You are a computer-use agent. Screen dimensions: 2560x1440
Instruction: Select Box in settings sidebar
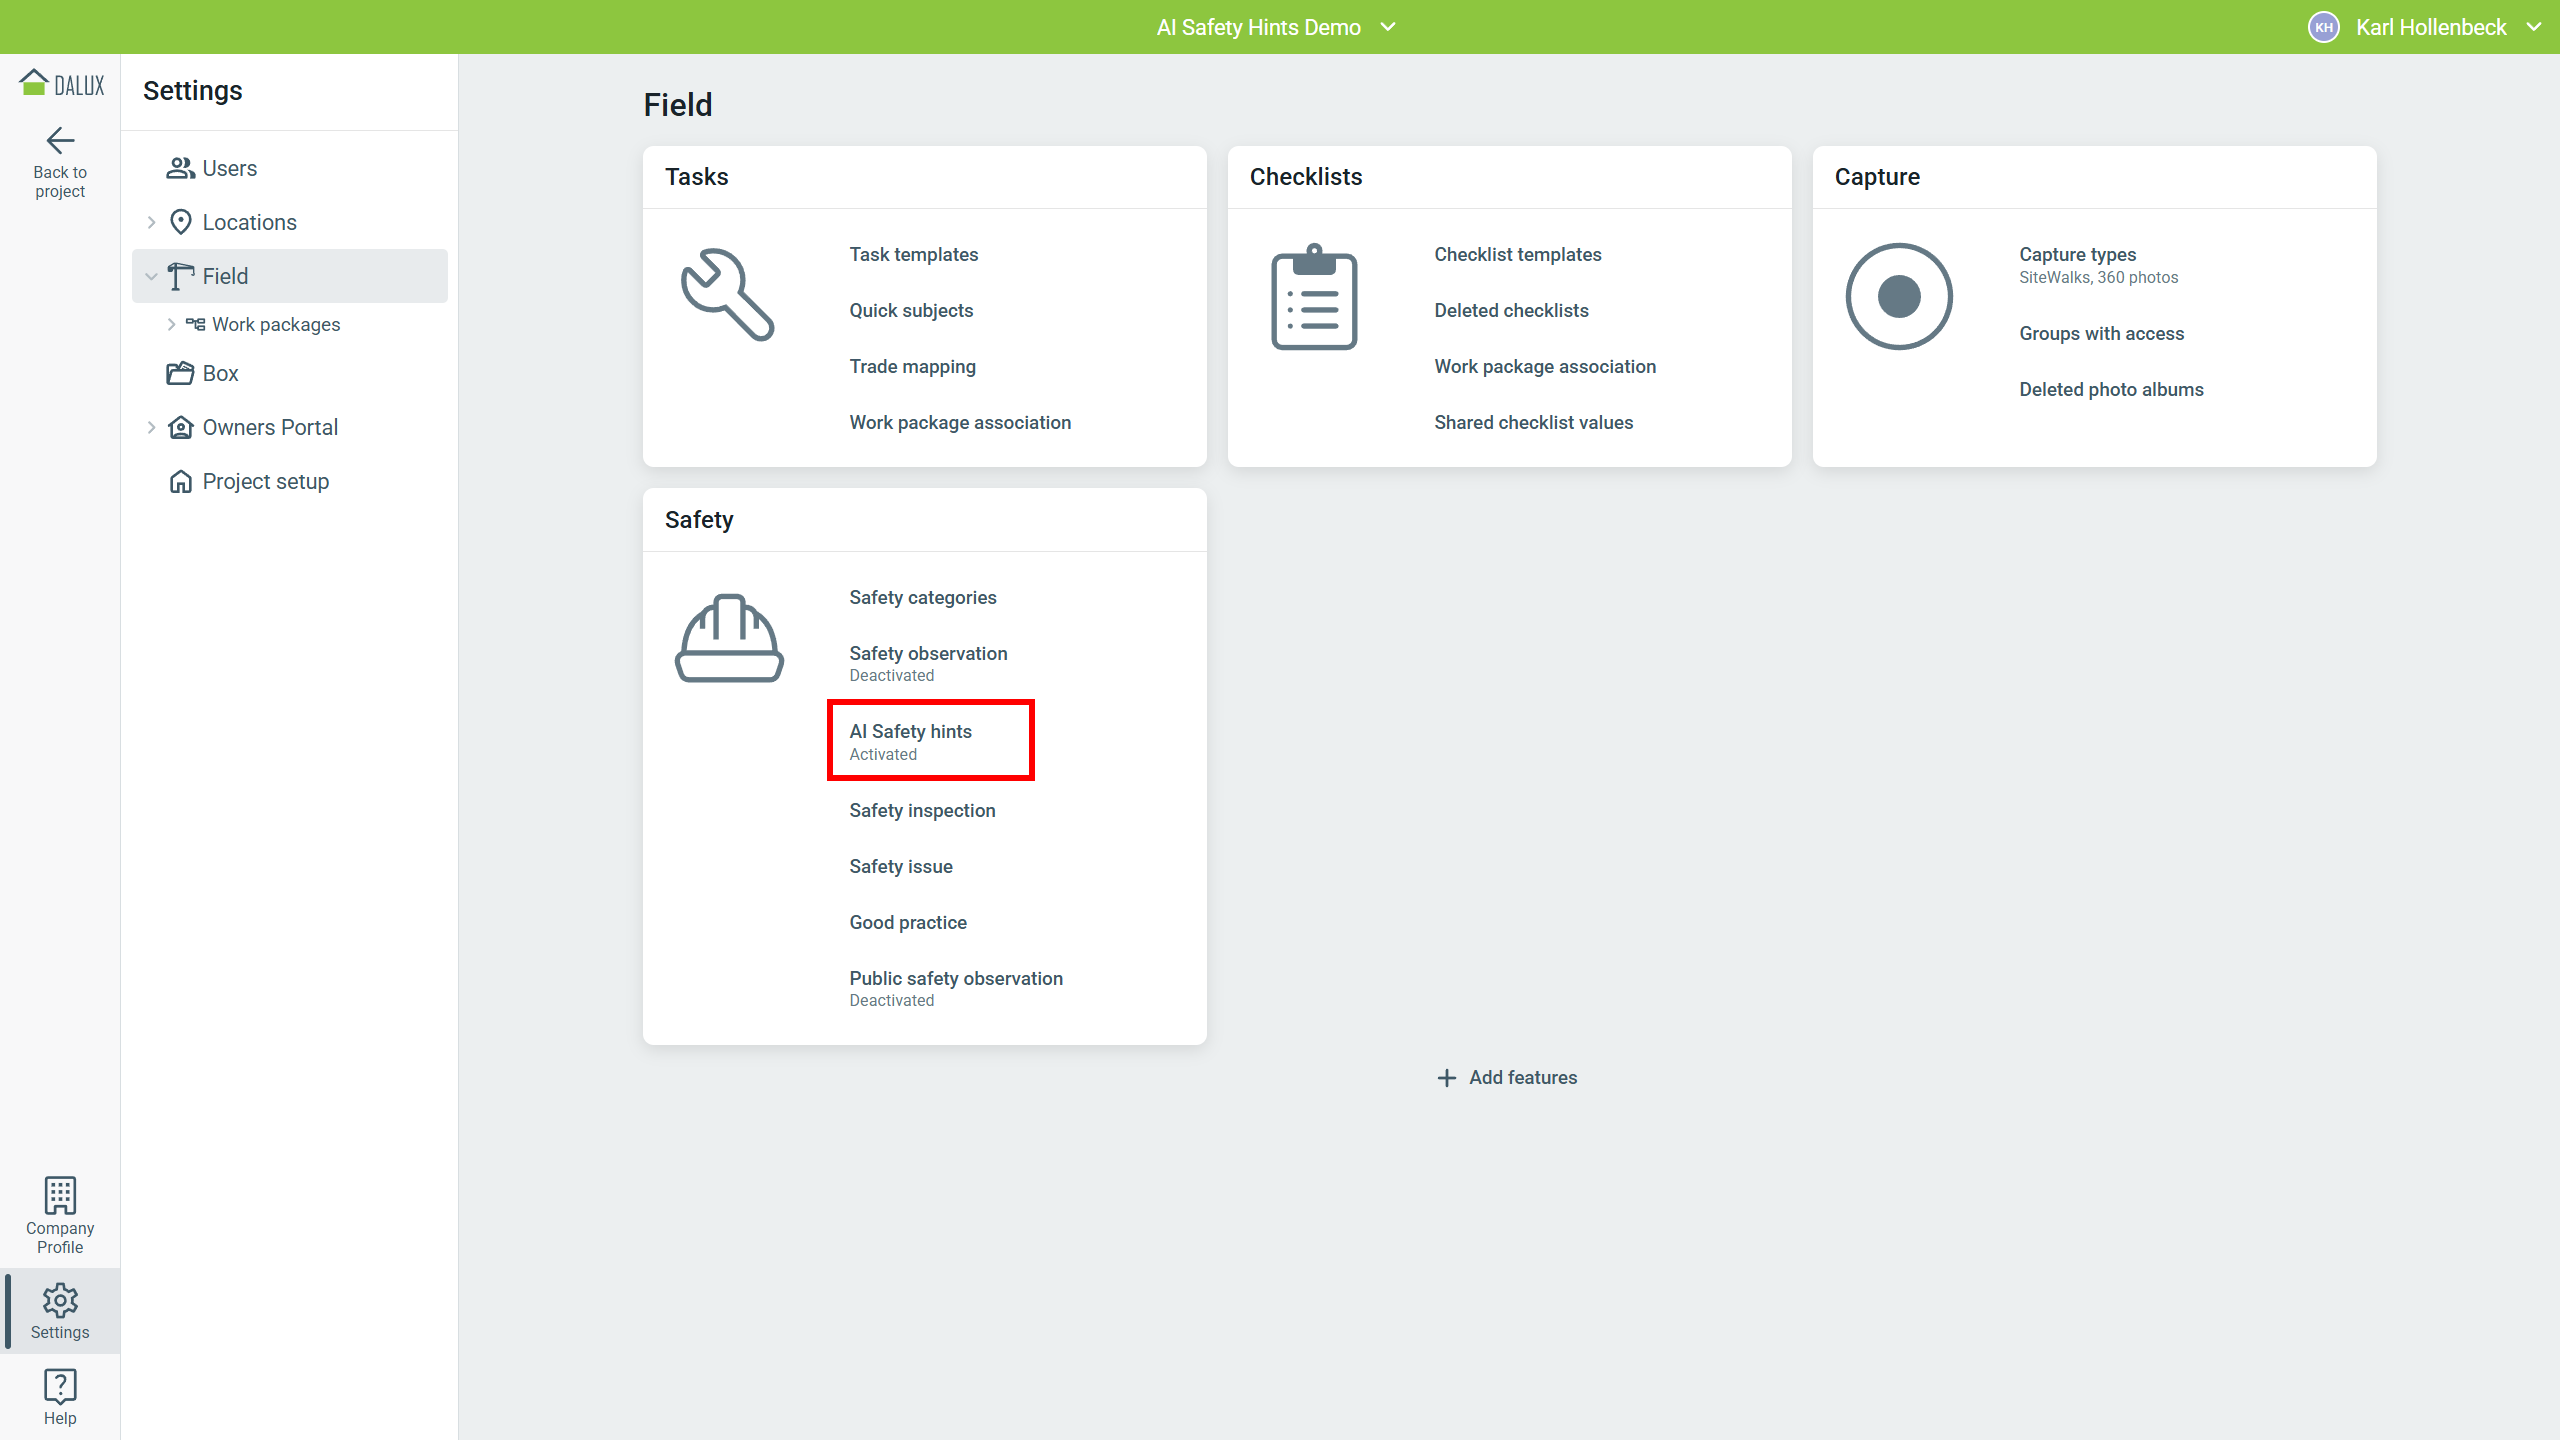point(290,373)
